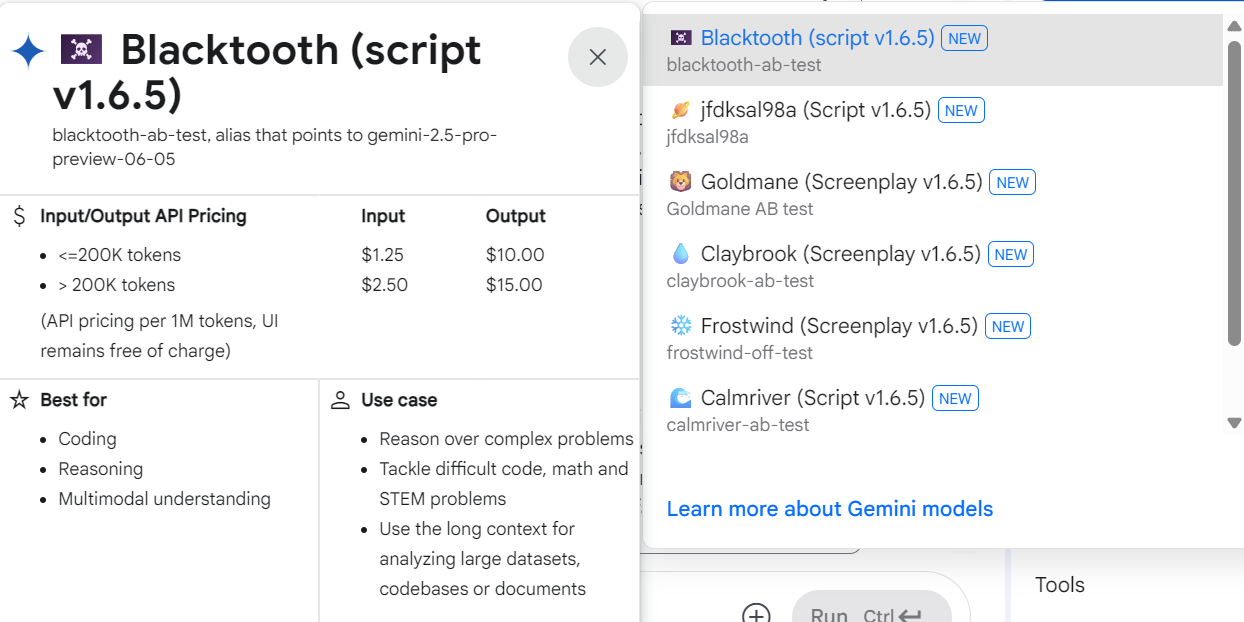1244x622 pixels.
Task: Click the wave icon beside Calmriver
Action: [680, 398]
